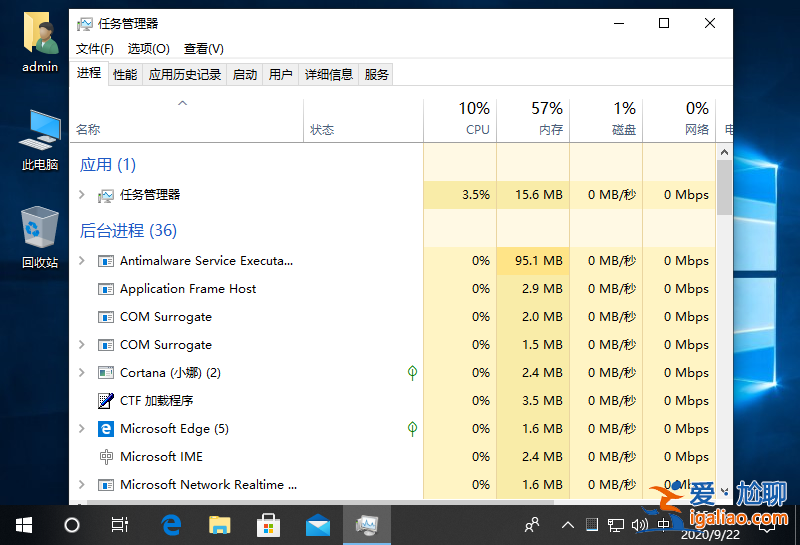Open the 查看(V) menu
This screenshot has height=545, width=800.
204,49
